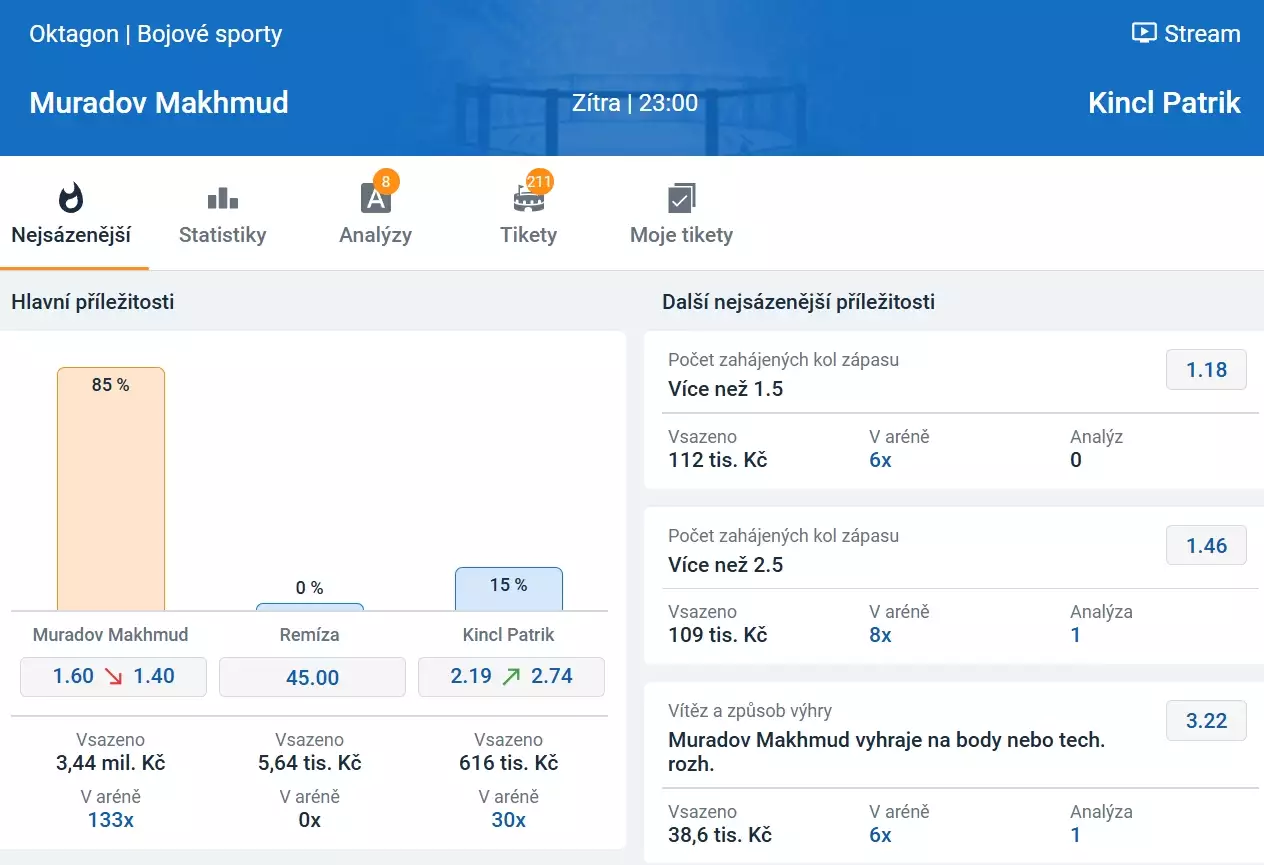
Task: Click the Tikety arena icon
Action: pos(528,198)
